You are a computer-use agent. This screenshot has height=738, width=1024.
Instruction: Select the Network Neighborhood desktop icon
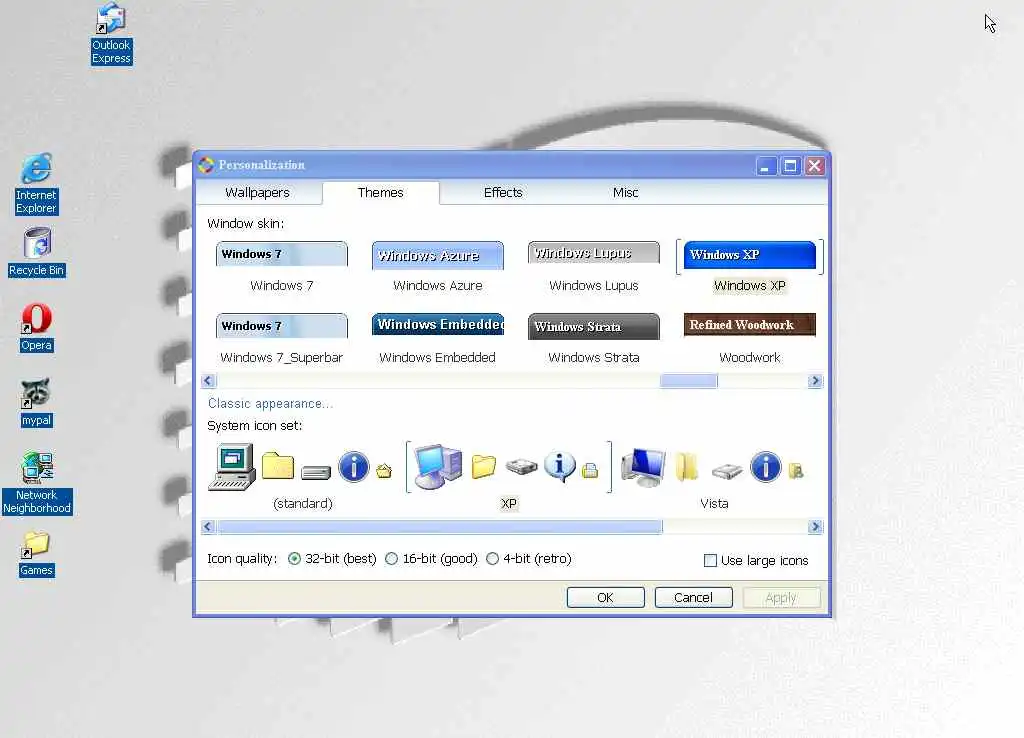pyautogui.click(x=37, y=483)
